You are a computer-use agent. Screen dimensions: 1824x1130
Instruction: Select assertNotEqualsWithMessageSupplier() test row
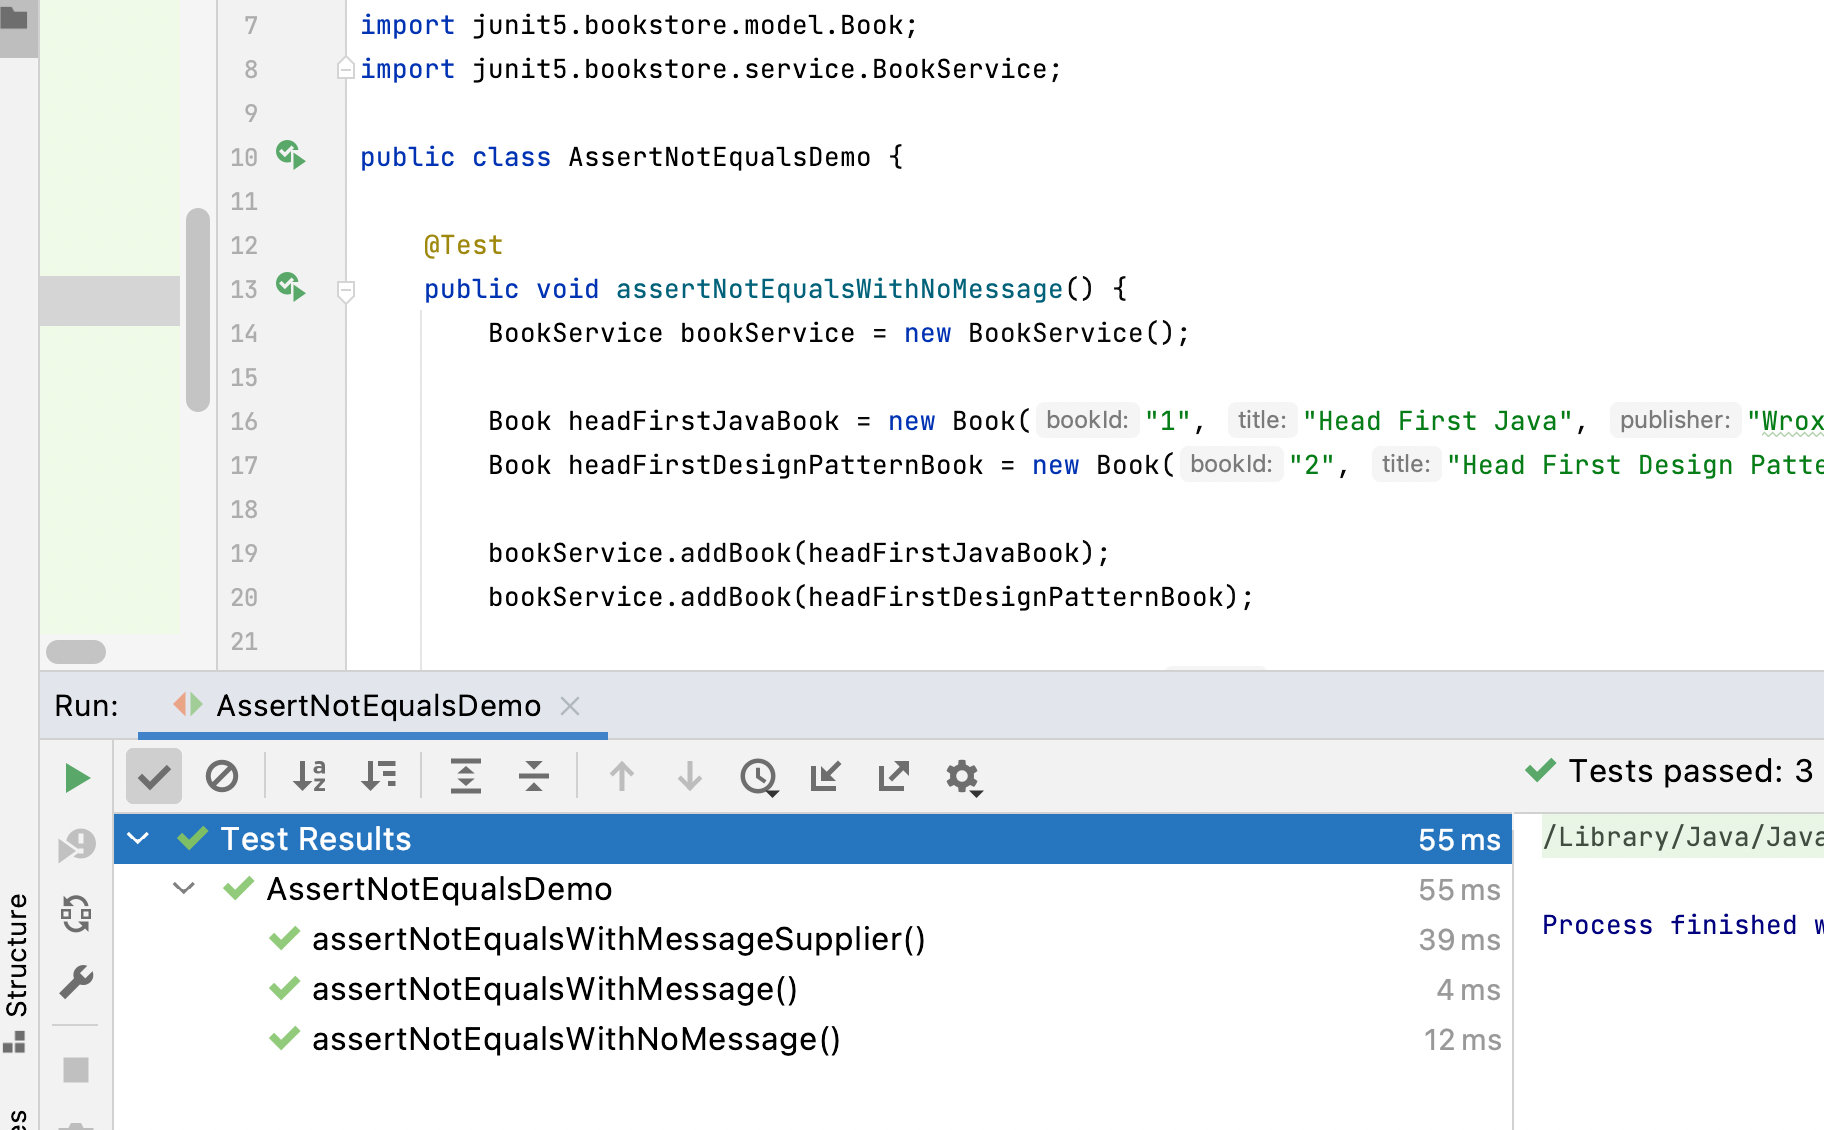(812, 939)
